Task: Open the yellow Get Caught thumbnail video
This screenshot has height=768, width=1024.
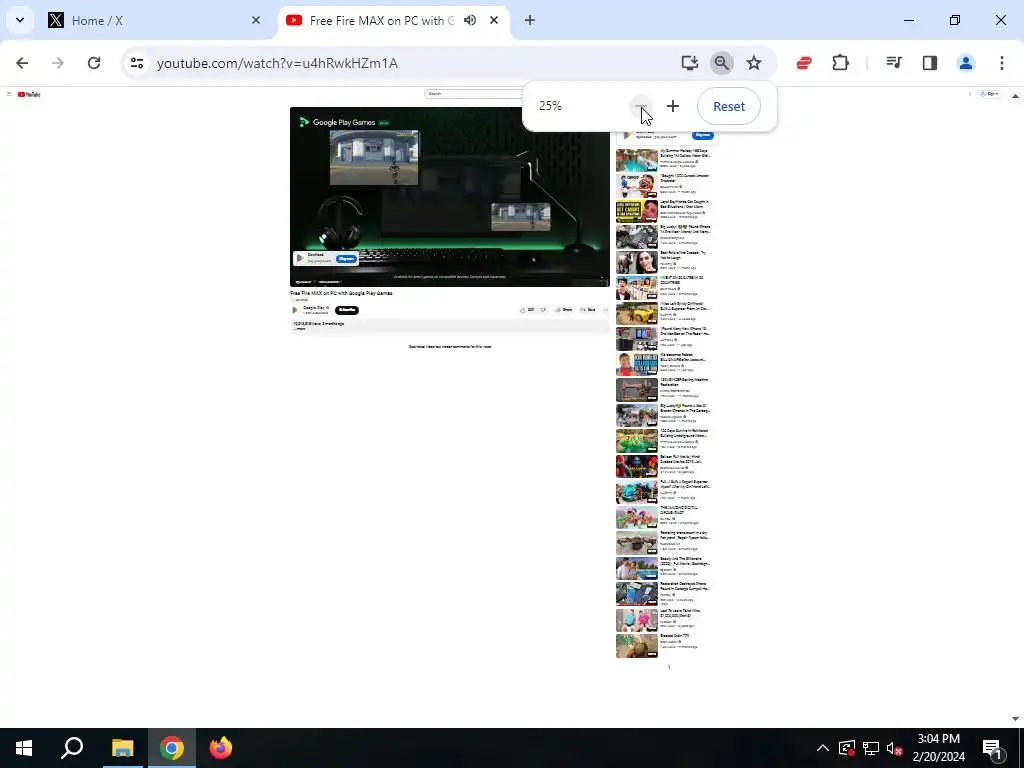Action: pyautogui.click(x=637, y=211)
